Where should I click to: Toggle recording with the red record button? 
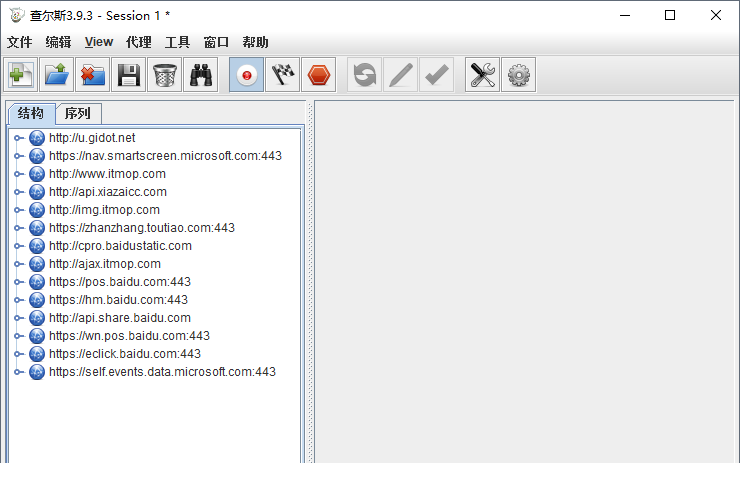pyautogui.click(x=246, y=75)
